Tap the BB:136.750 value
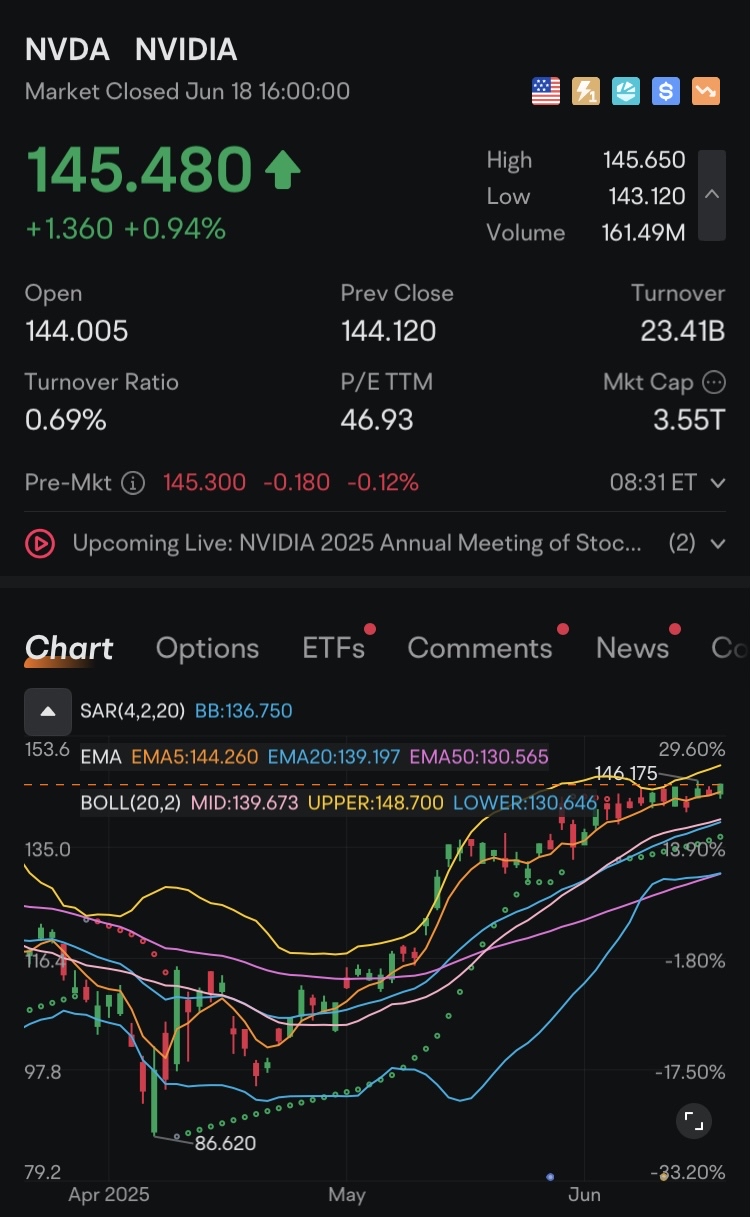Screen dimensions: 750x1217 coord(244,711)
